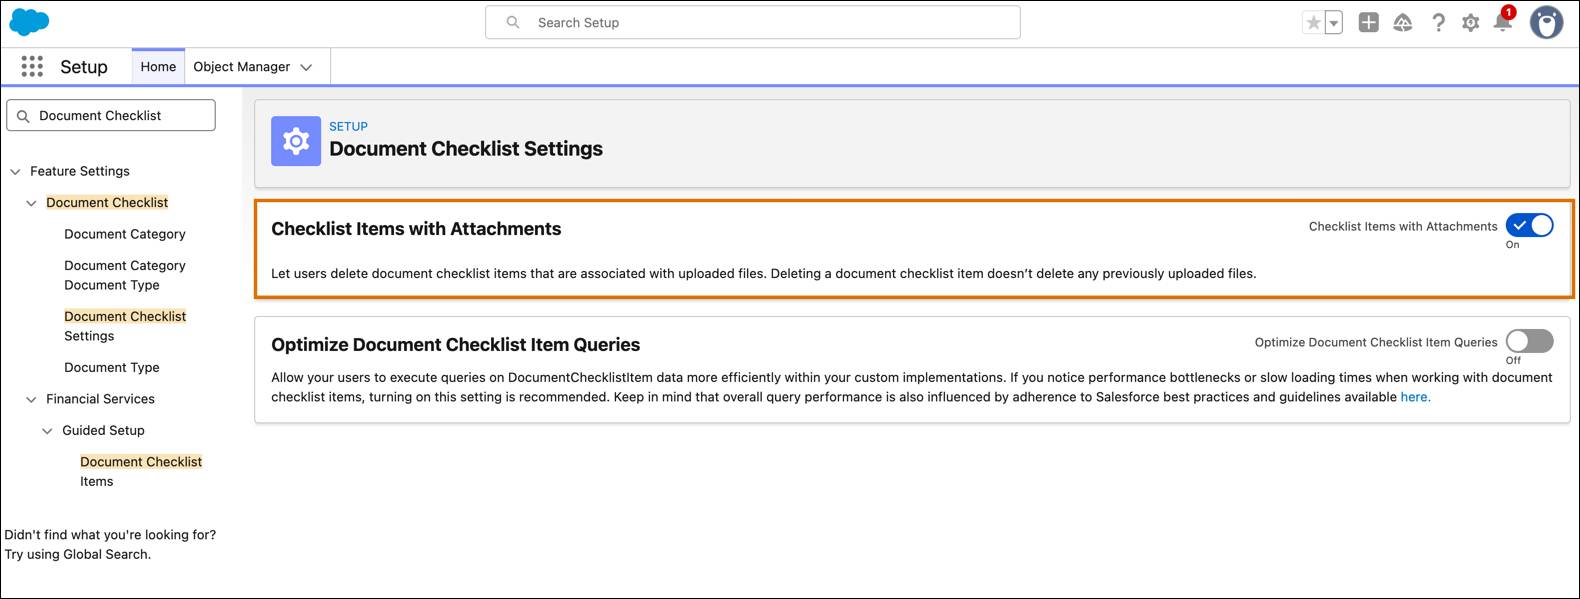Collapse the Document Checklist tree chevron
Screen dimensions: 1580x599
(31, 203)
